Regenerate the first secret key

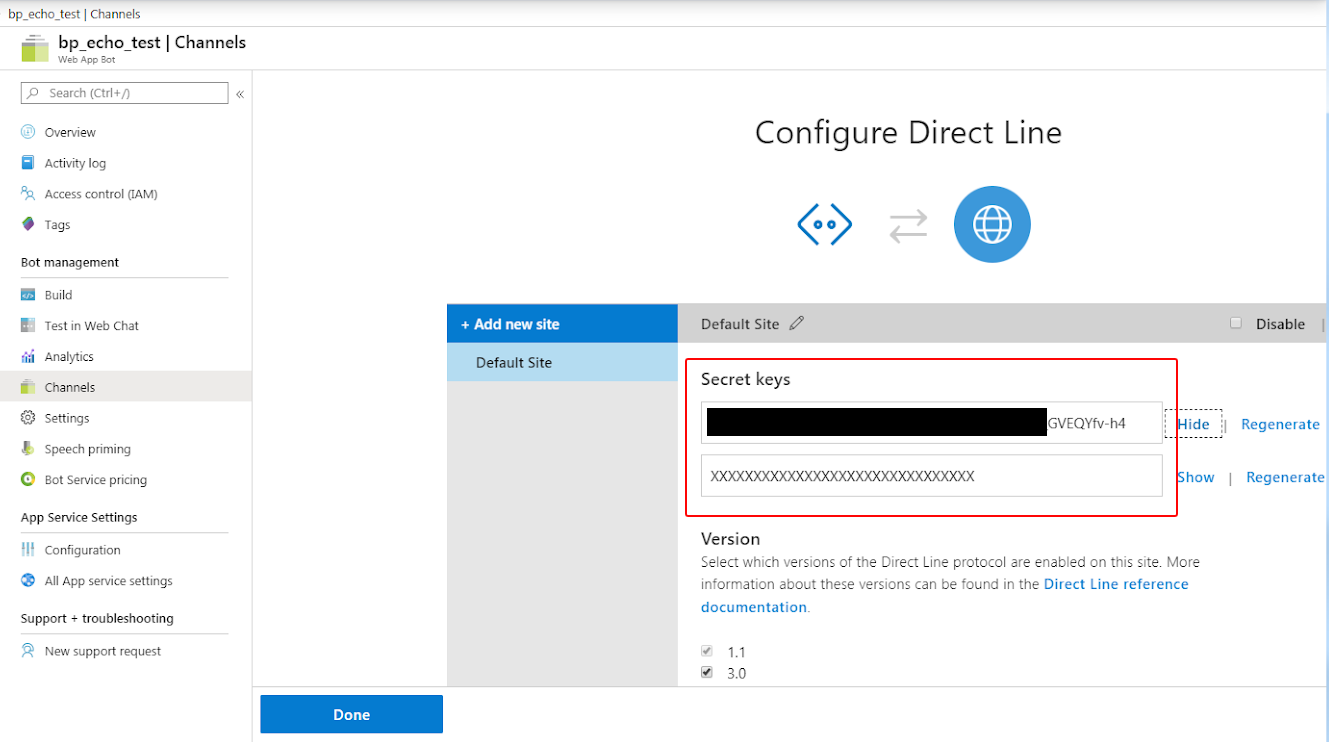(x=1280, y=424)
